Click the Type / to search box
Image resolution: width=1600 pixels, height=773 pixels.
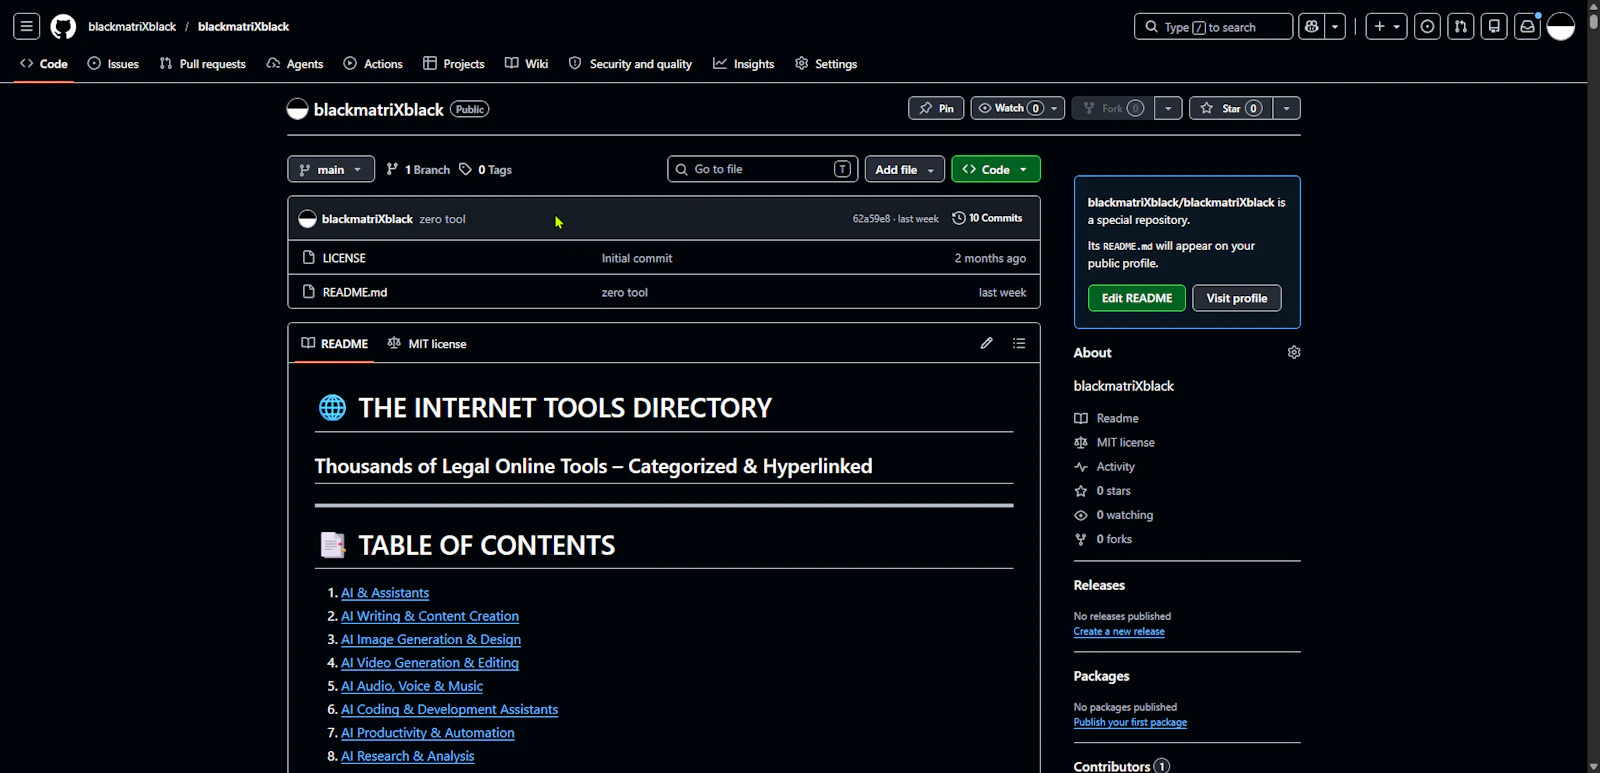(1213, 27)
